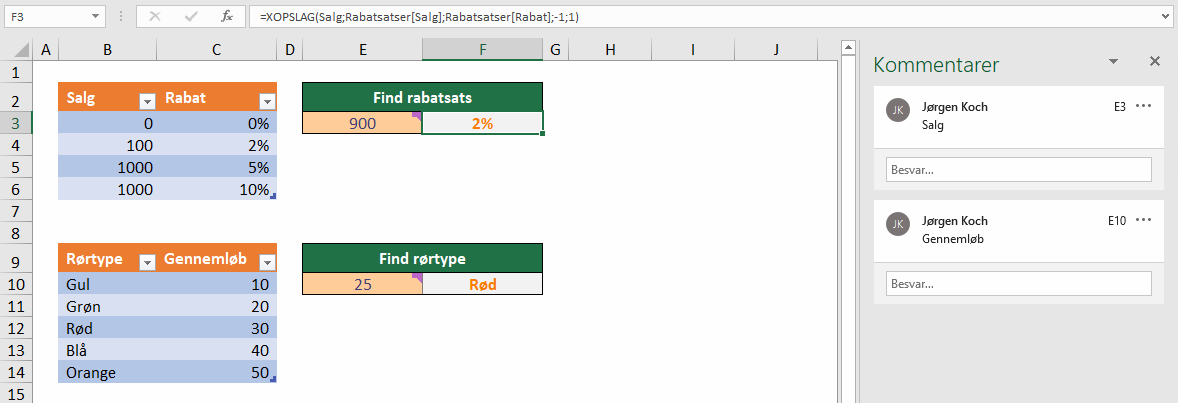Select Salg cell containing 100
Image resolution: width=1178 pixels, height=403 pixels.
(107, 144)
